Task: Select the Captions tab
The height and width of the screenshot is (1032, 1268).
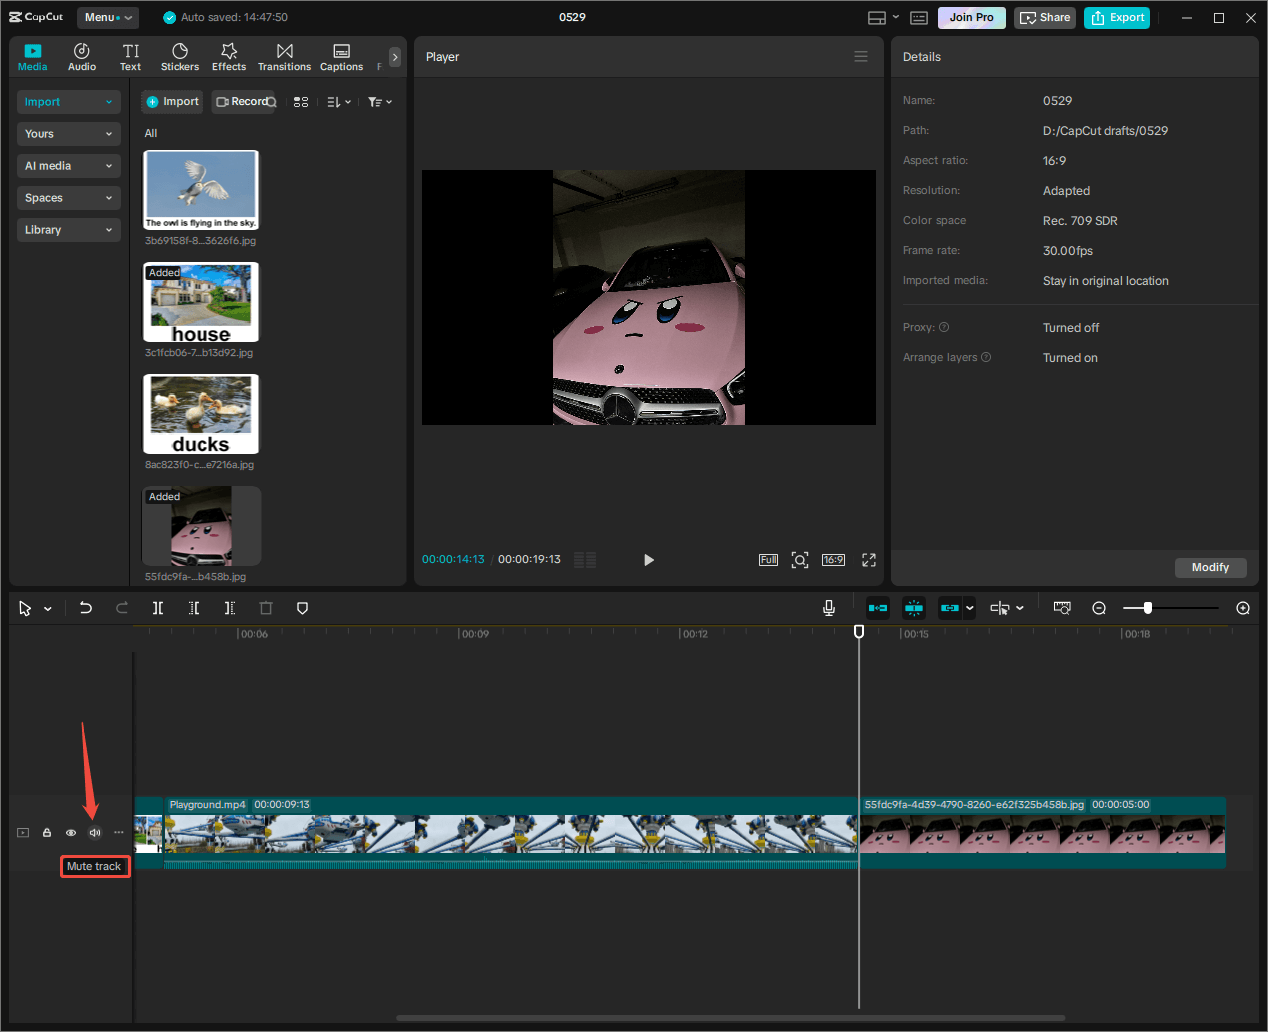Action: (341, 56)
